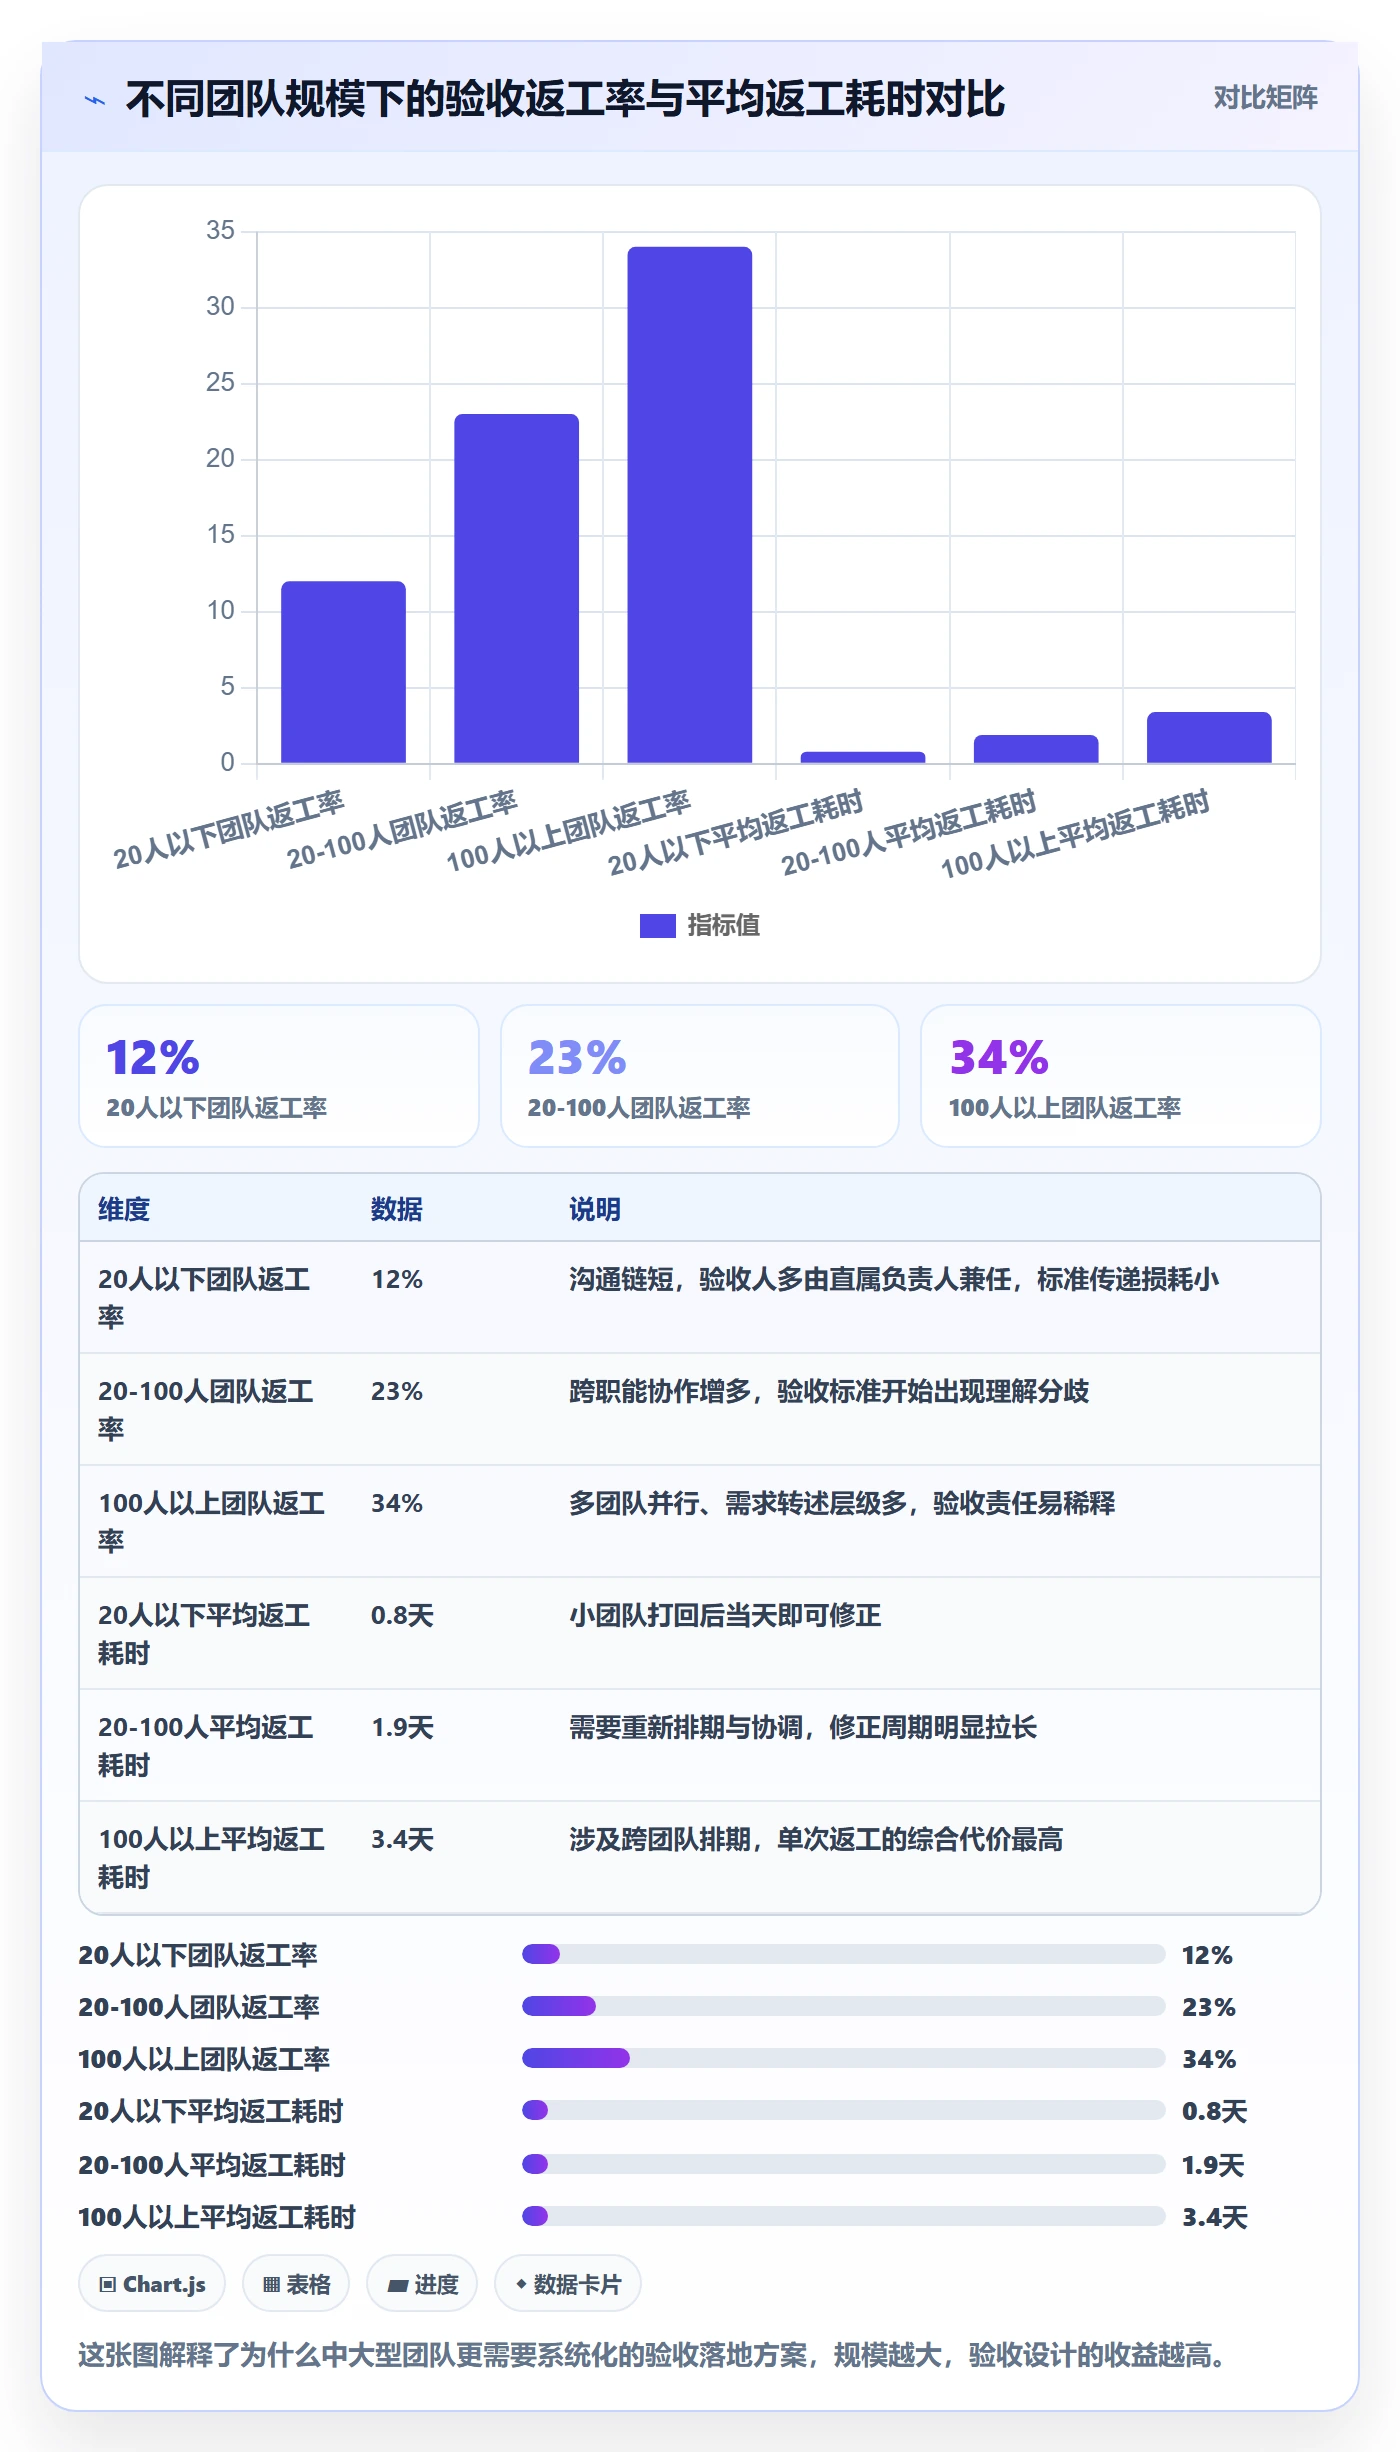Click the 20人以下平均返工耗时 bar in chart
Screen dimensions: 1400x2452
pos(863,757)
